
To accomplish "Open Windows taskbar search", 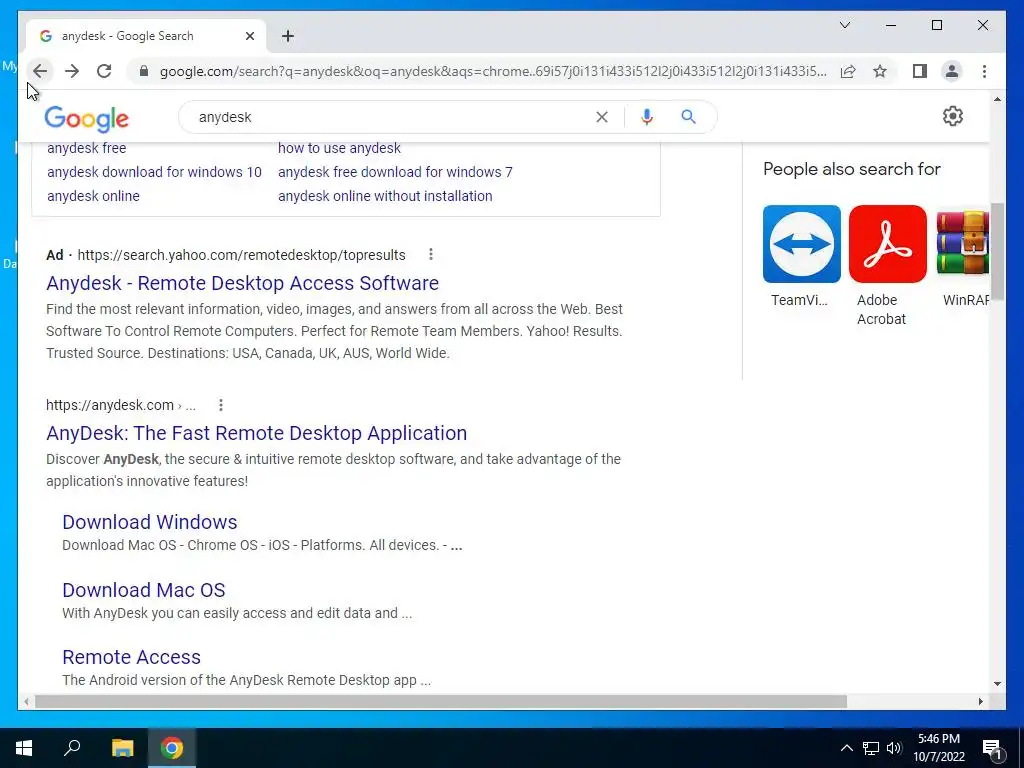I will 72,748.
